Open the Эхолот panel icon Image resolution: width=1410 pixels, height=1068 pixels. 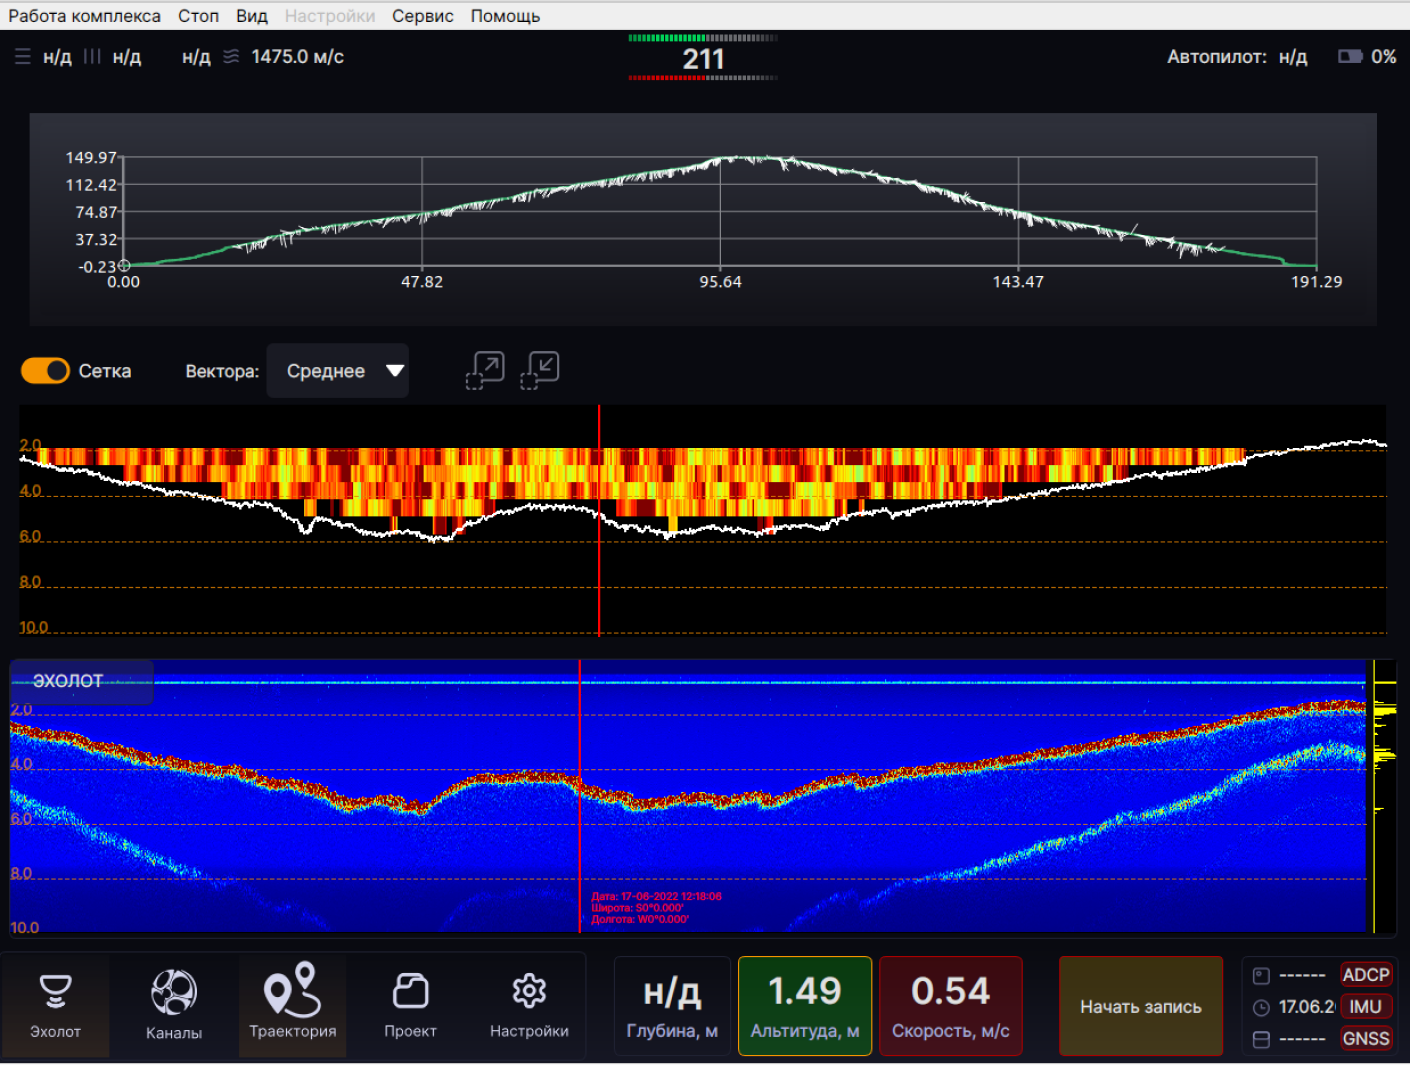pyautogui.click(x=55, y=991)
